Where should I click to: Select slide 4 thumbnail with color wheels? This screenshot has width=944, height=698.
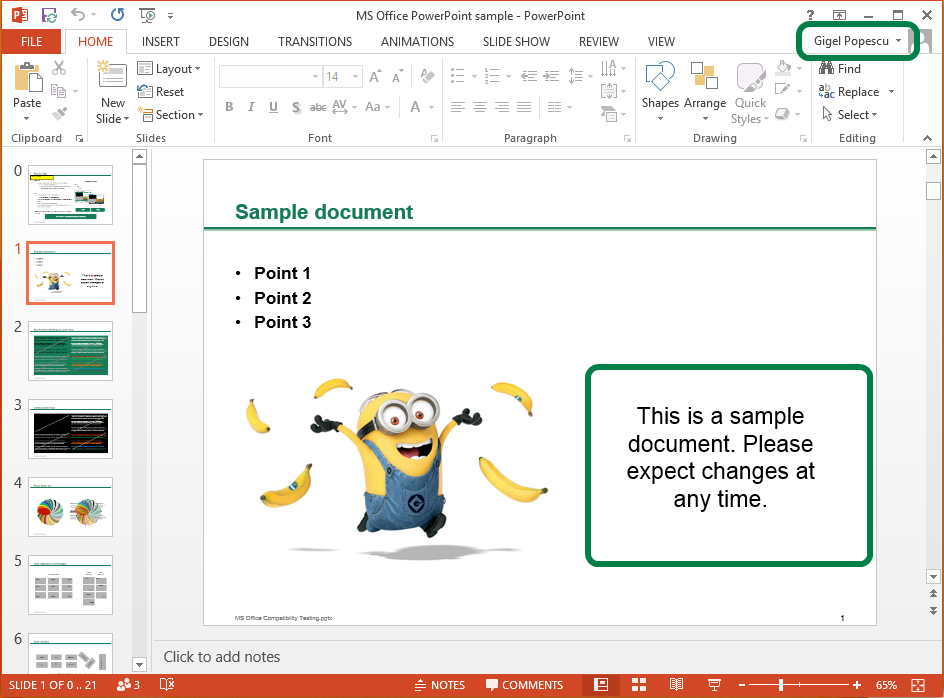[x=70, y=506]
